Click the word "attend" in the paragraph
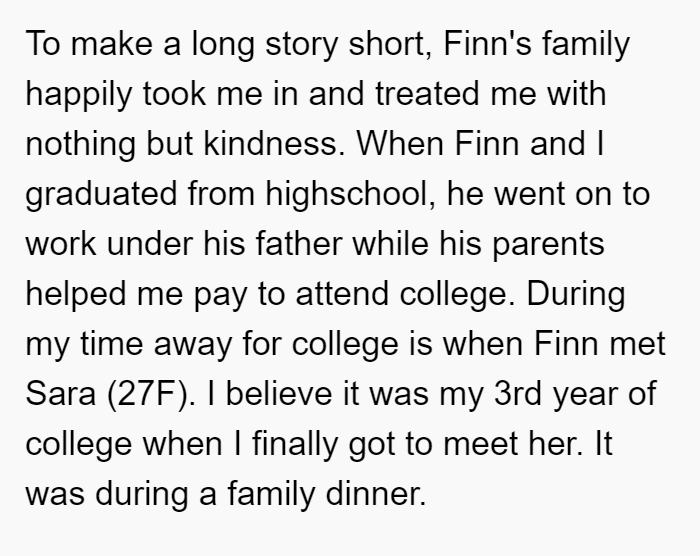Viewport: 700px width, 556px height. (342, 294)
